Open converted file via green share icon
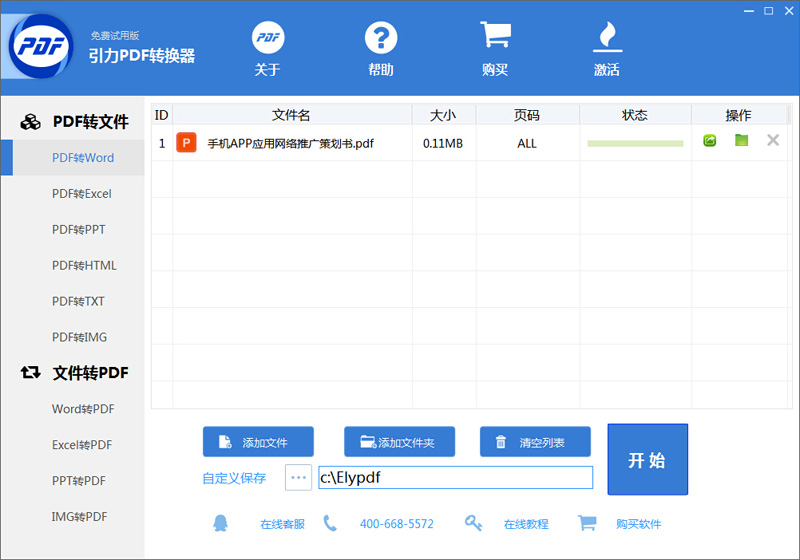This screenshot has width=800, height=560. [x=710, y=140]
